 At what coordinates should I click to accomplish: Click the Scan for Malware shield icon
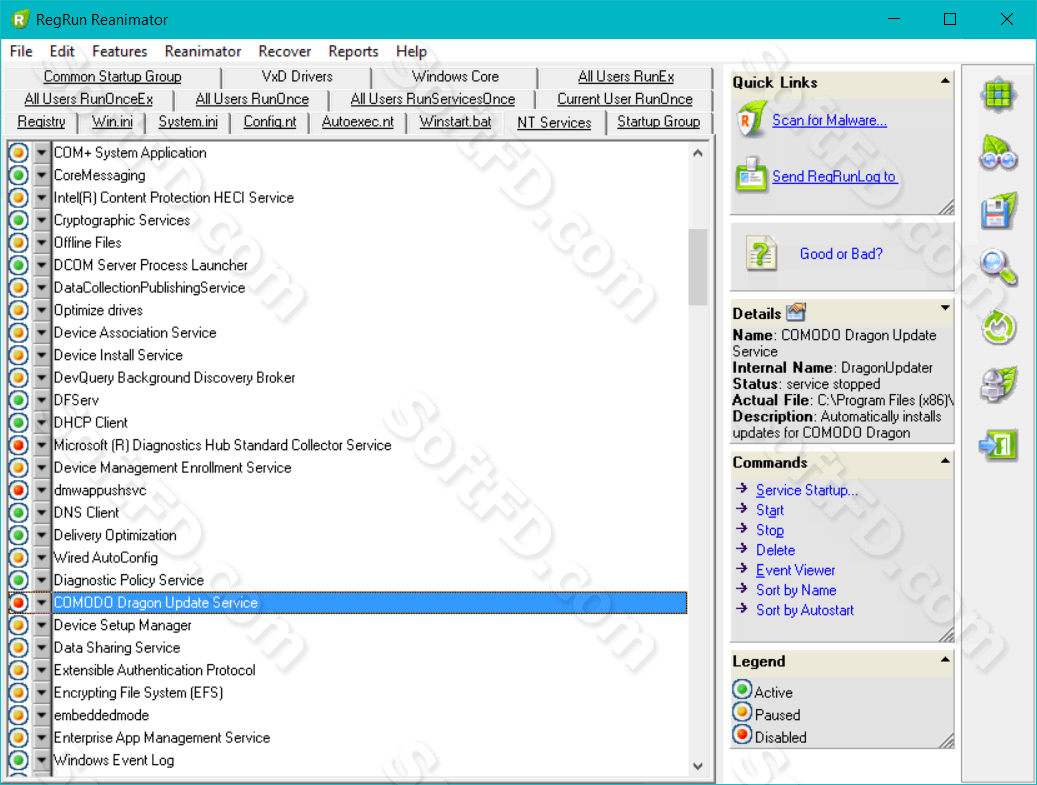(x=751, y=120)
